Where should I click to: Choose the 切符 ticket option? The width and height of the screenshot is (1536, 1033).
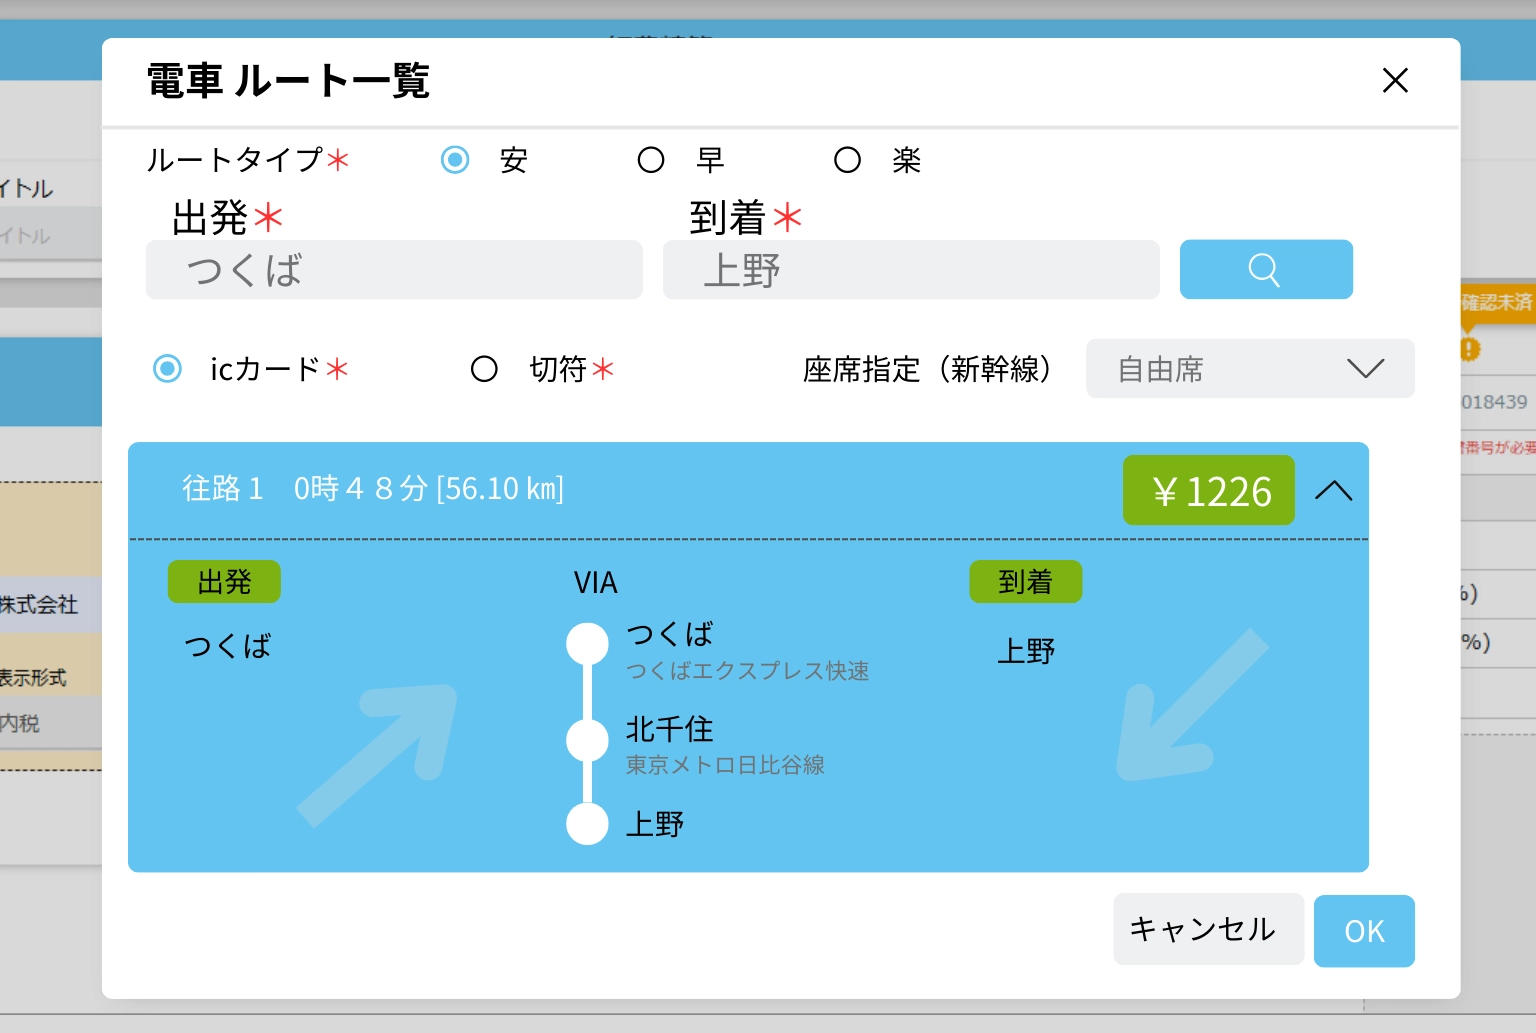[484, 369]
